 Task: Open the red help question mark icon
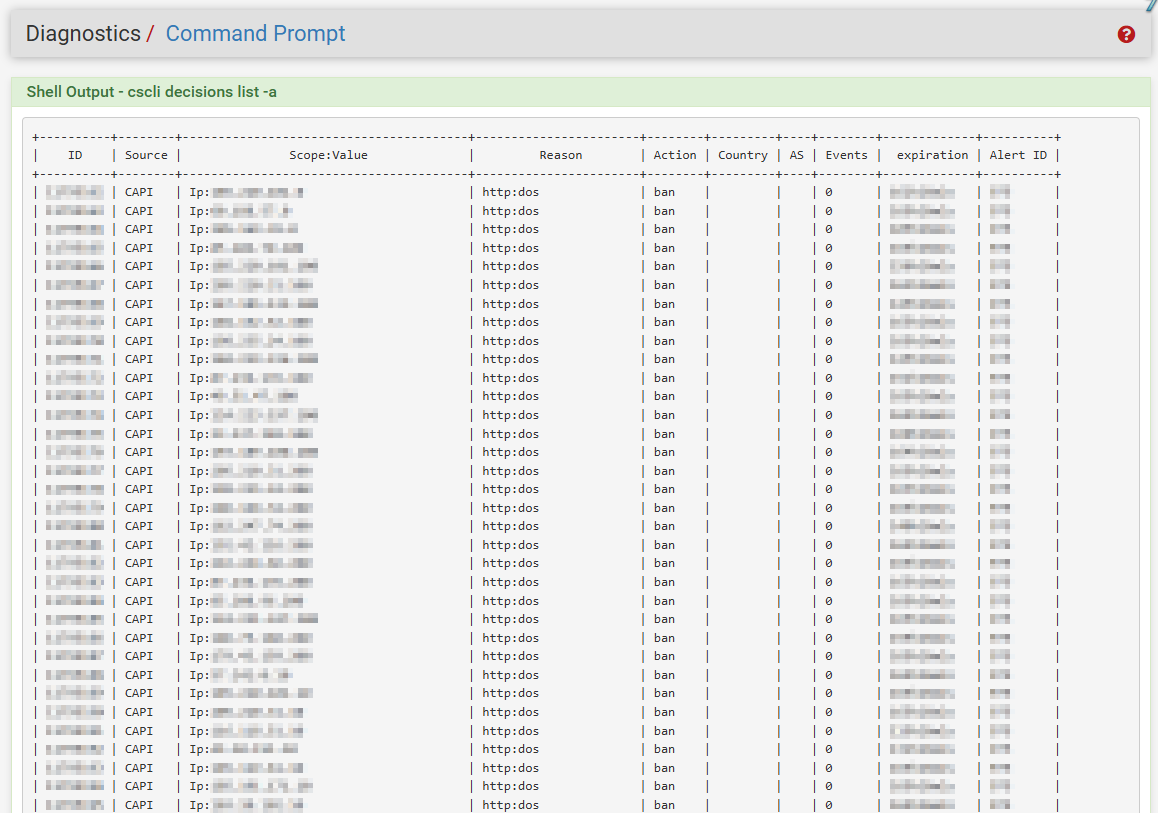click(x=1126, y=34)
